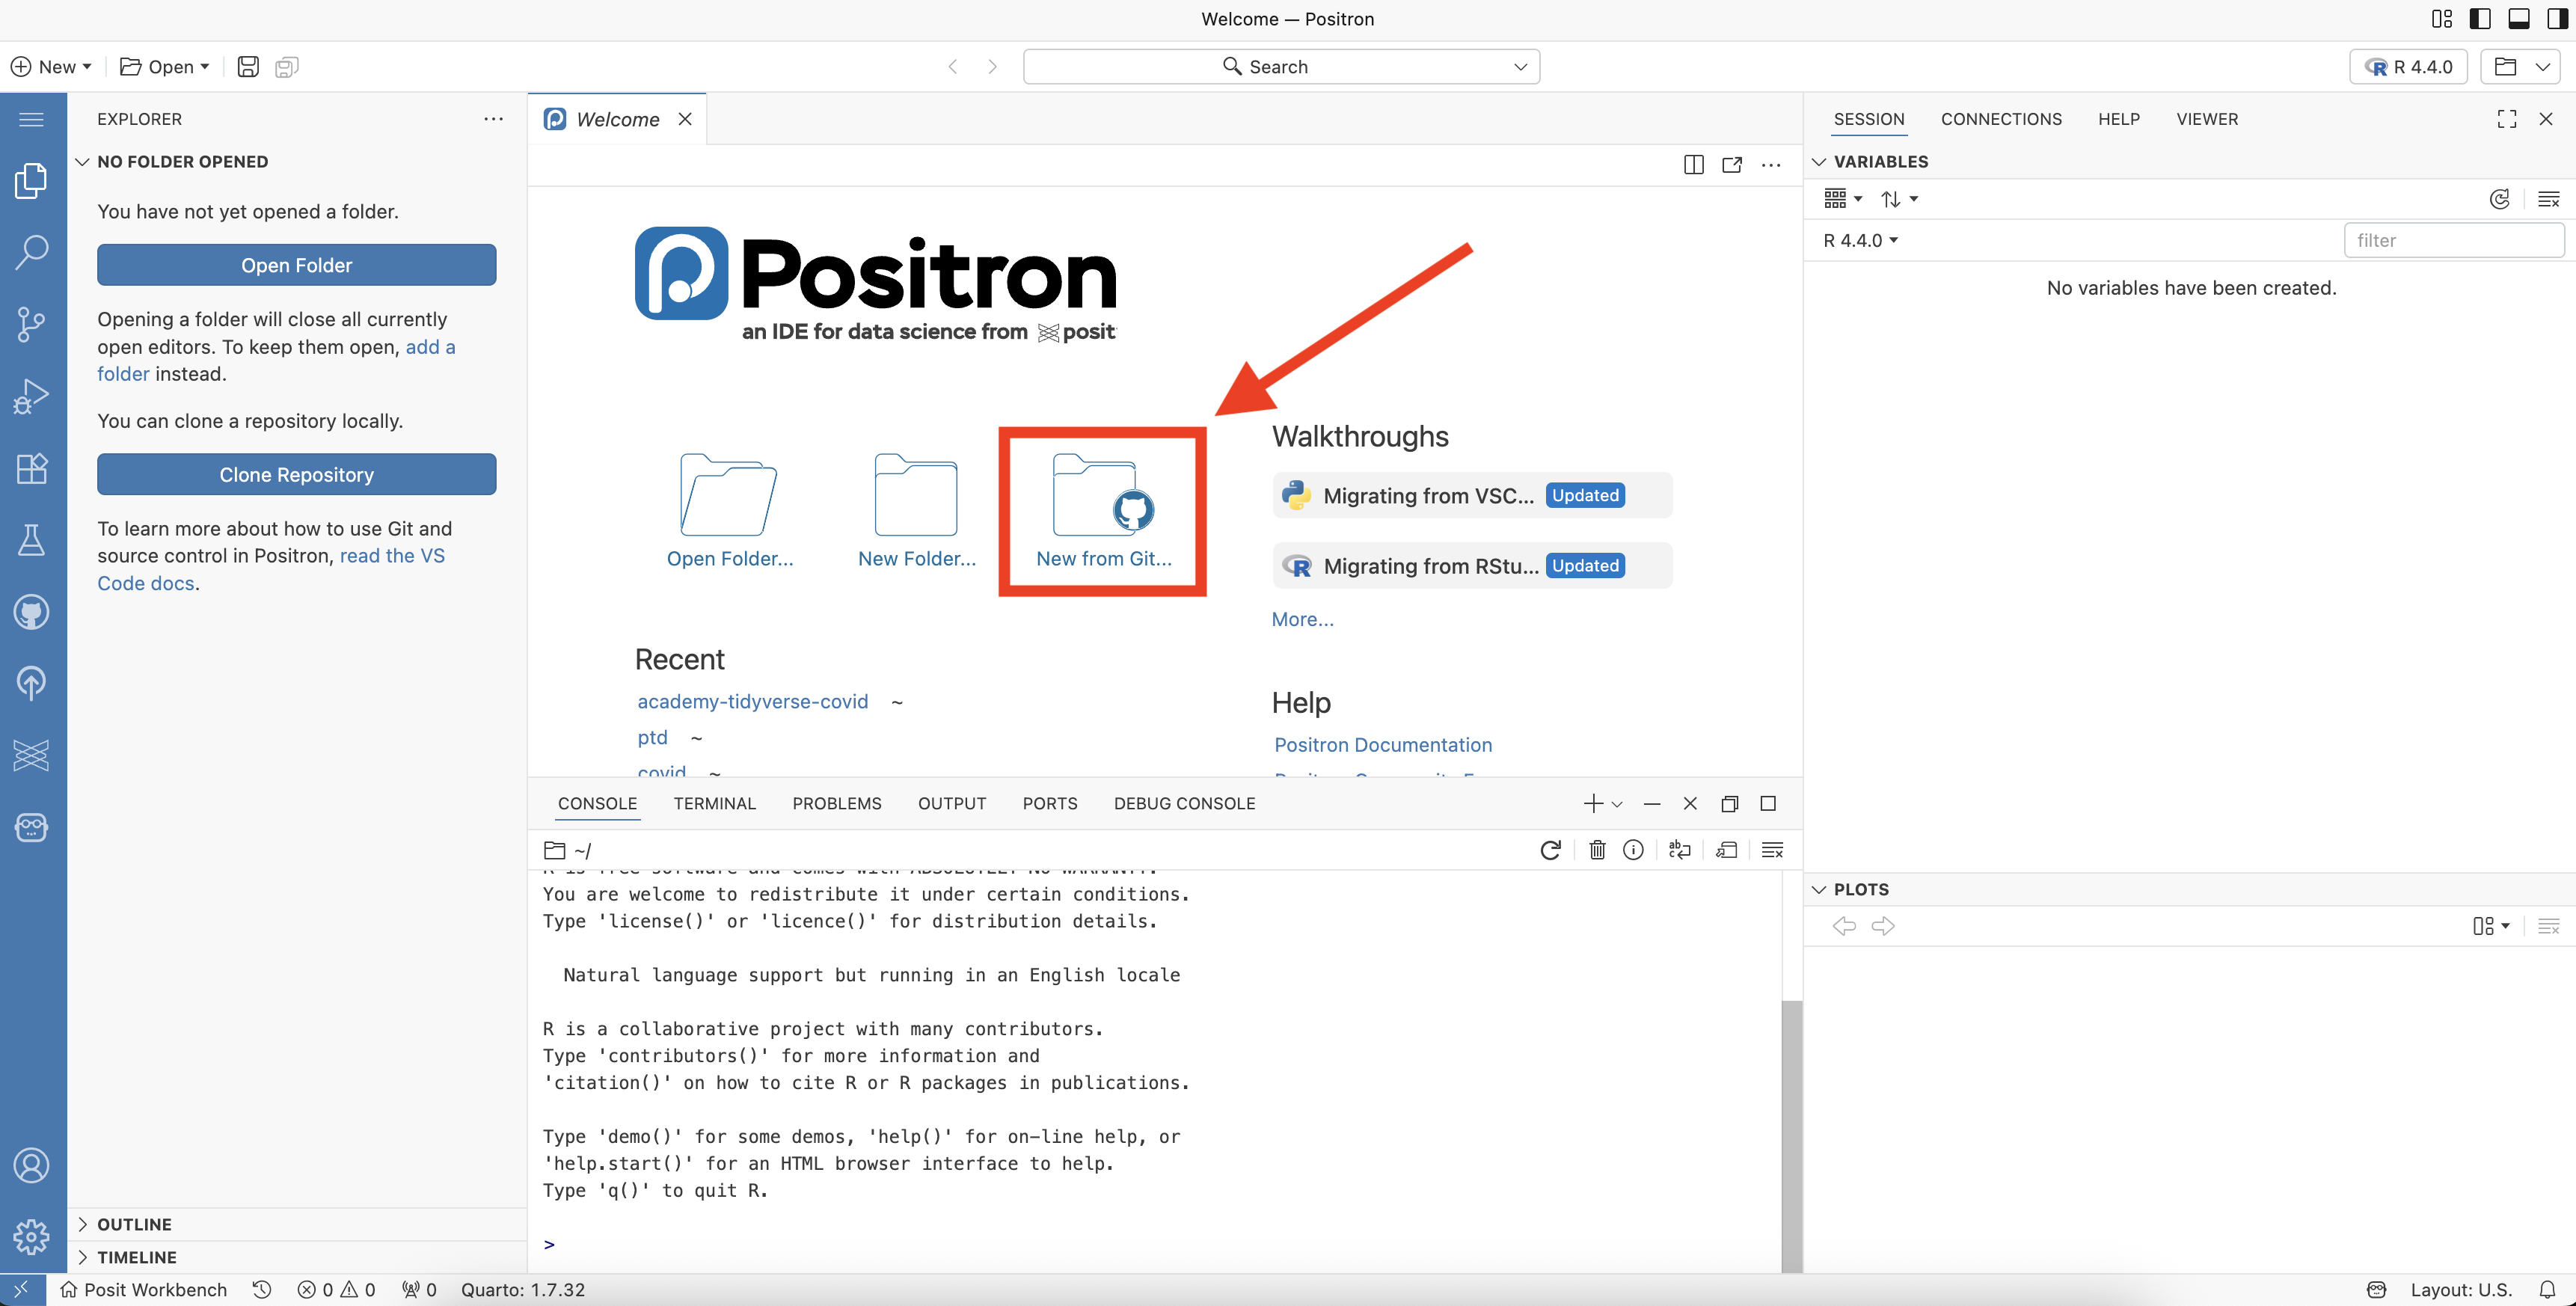Open the Testing flask icon
Image resolution: width=2576 pixels, height=1306 pixels.
[x=31, y=540]
